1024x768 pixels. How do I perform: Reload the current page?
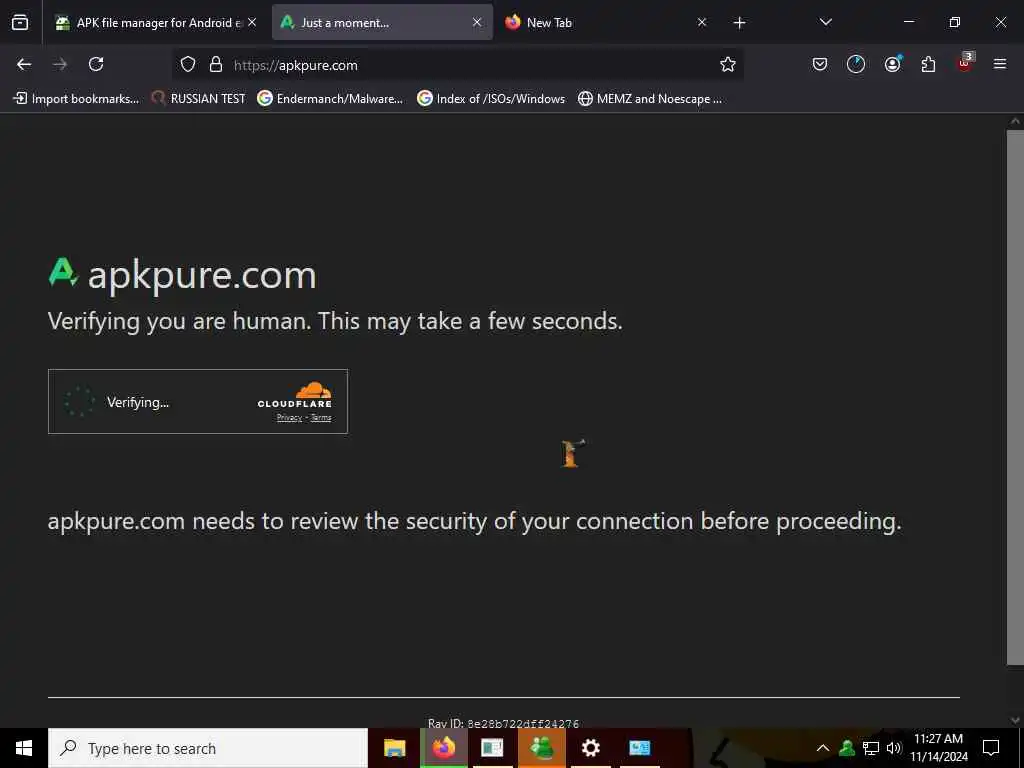coord(96,64)
